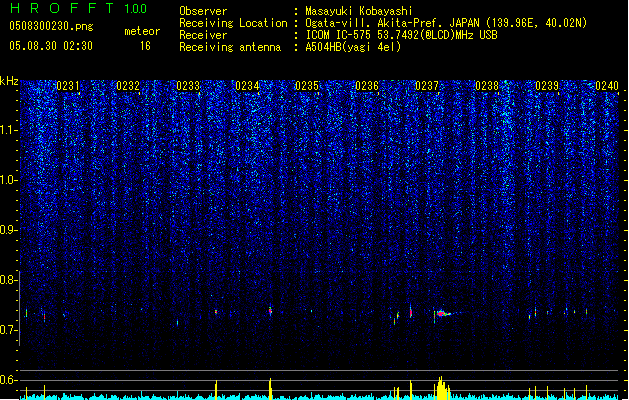Click the 0231 time marker

68,86
